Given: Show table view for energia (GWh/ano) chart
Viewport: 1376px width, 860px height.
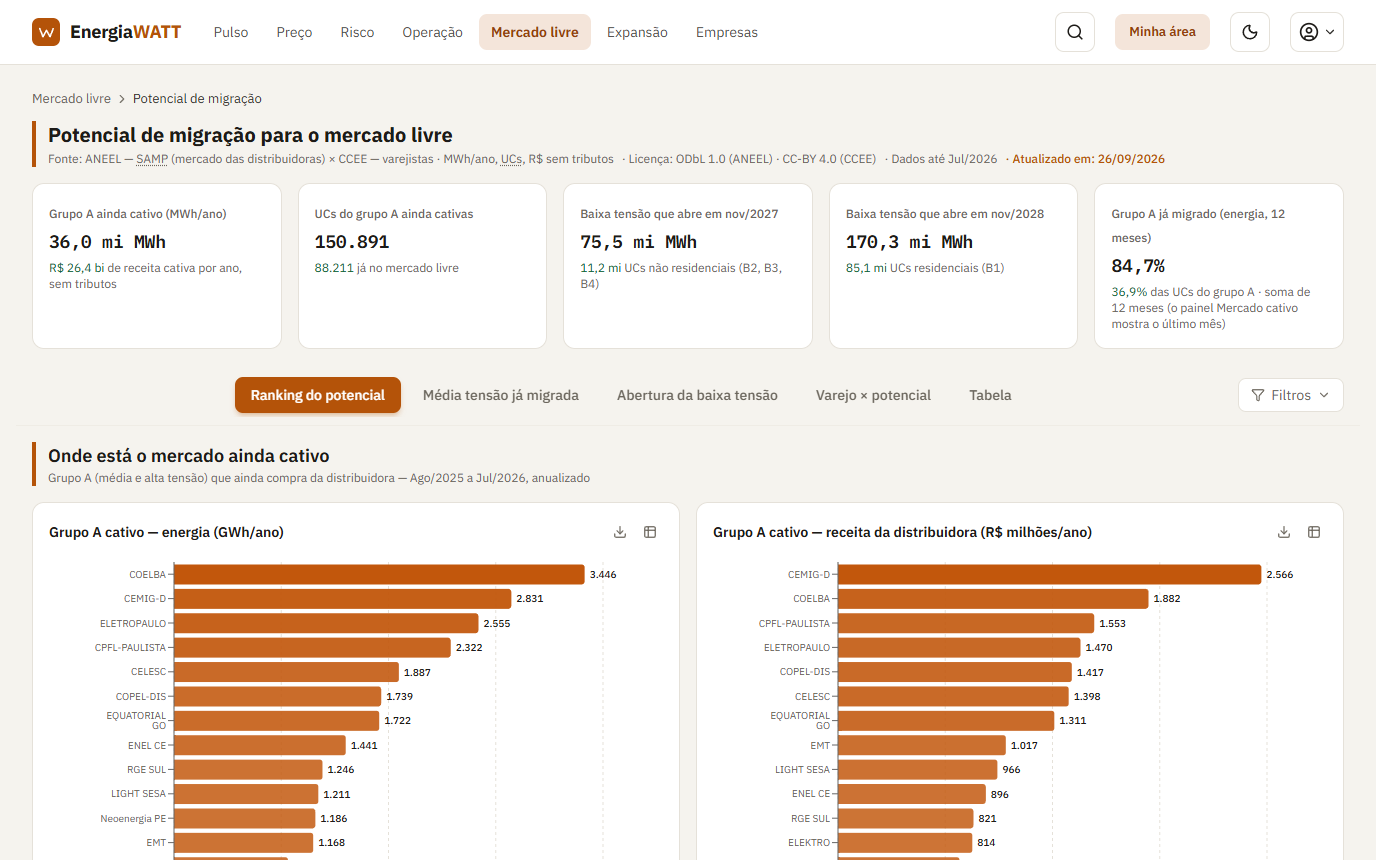Looking at the screenshot, I should point(650,532).
